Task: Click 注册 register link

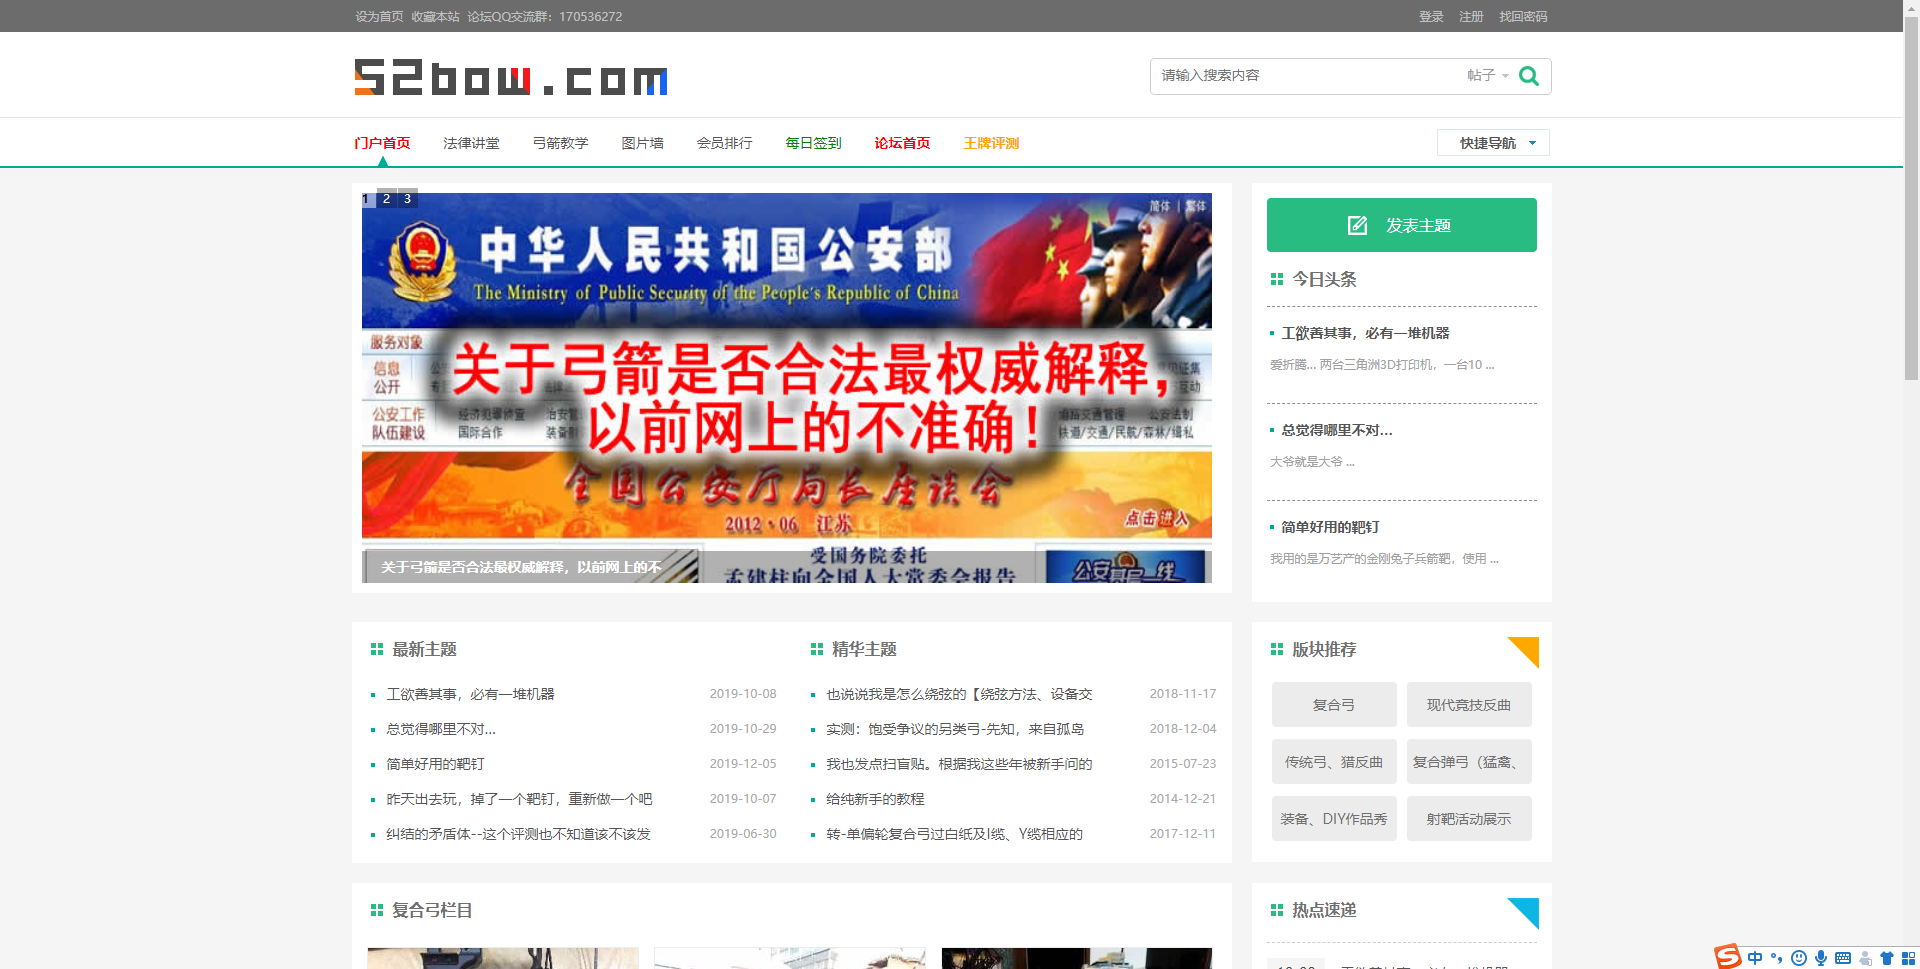Action: 1471,16
